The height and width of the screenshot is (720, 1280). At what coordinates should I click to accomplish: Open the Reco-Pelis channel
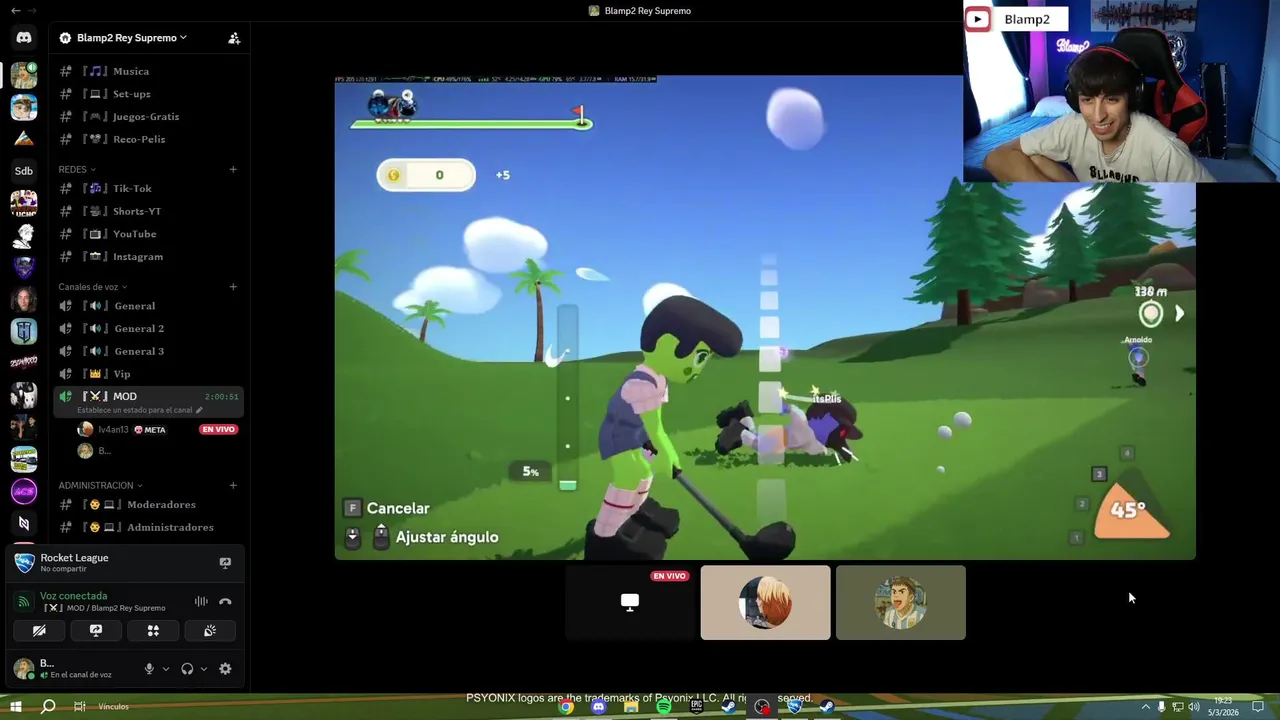pyautogui.click(x=149, y=140)
